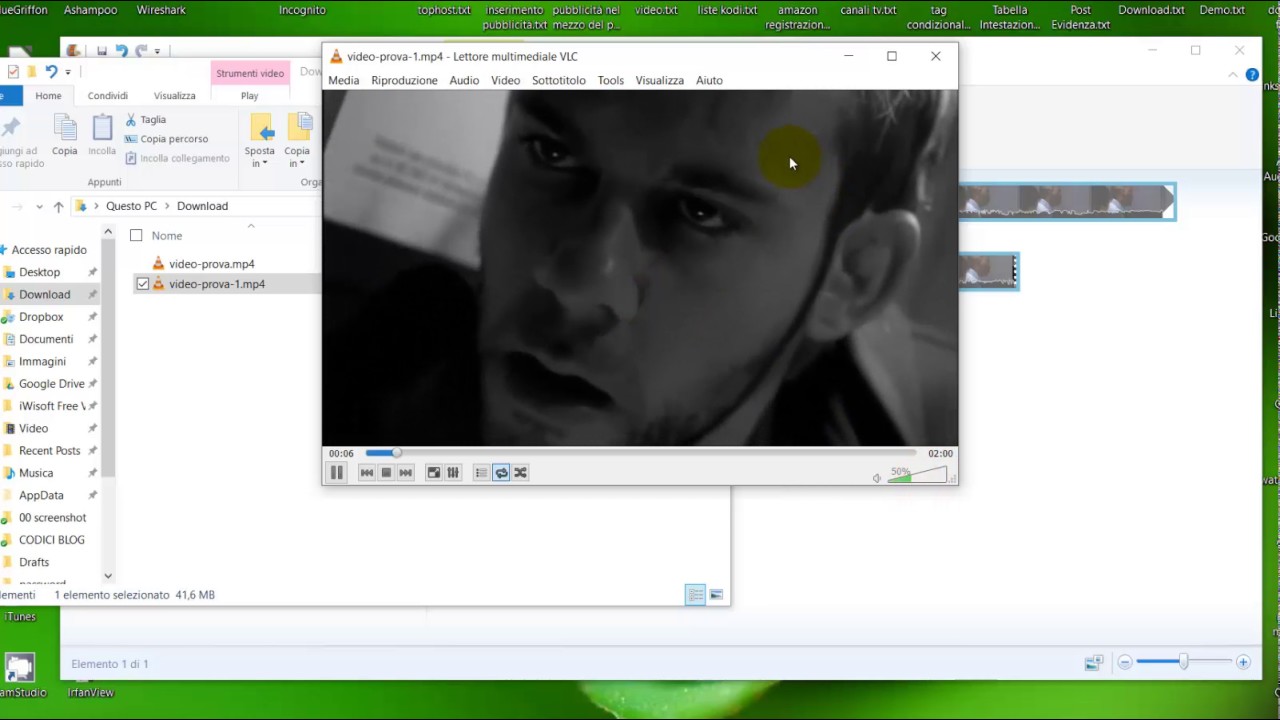Switch to Explorer Visualizza ribbon tab
Viewport: 1280px width, 720px height.
click(174, 96)
